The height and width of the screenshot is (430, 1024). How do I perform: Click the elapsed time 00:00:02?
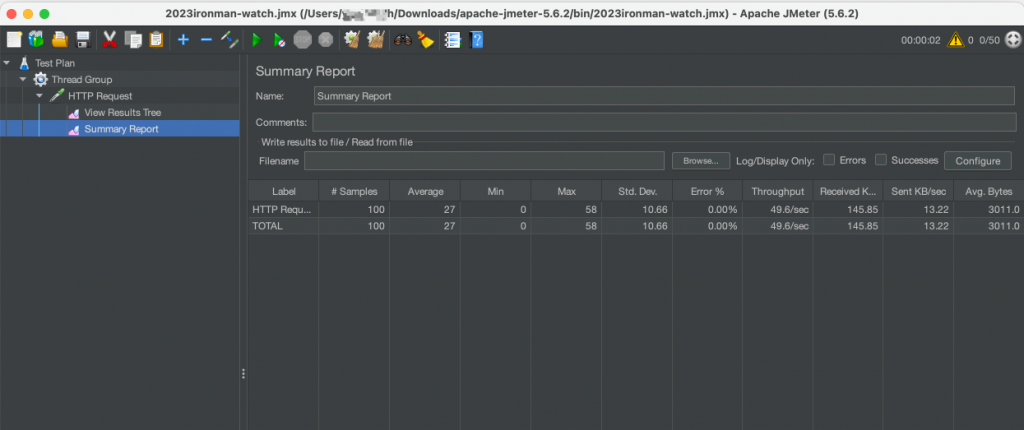tap(921, 40)
